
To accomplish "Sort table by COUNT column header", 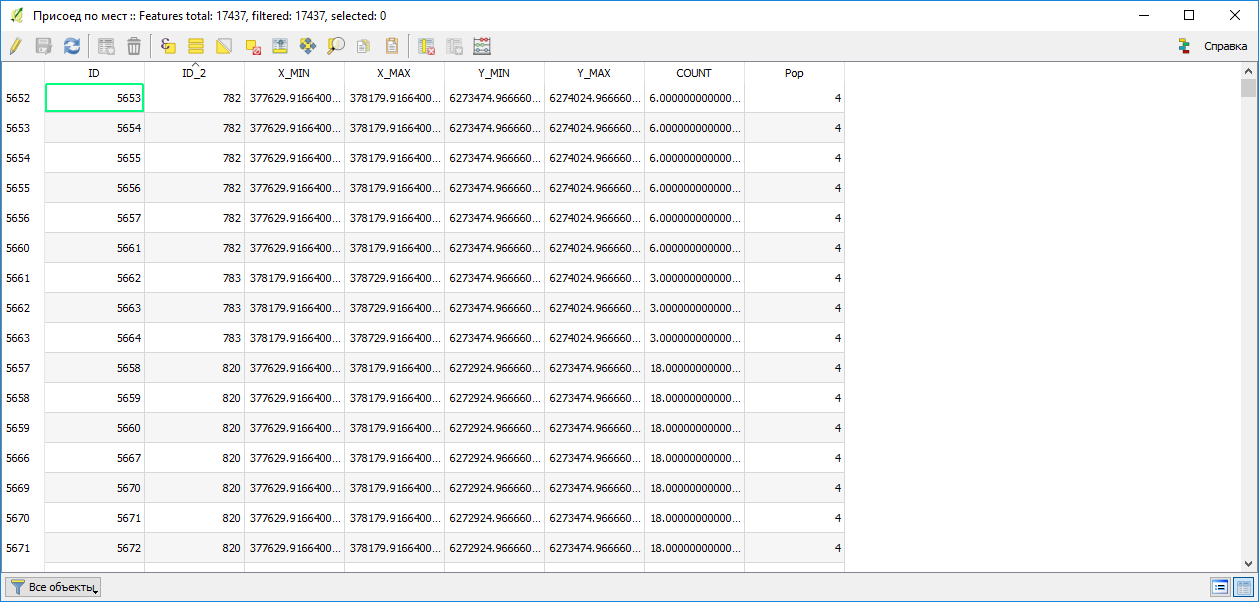I will coord(694,73).
